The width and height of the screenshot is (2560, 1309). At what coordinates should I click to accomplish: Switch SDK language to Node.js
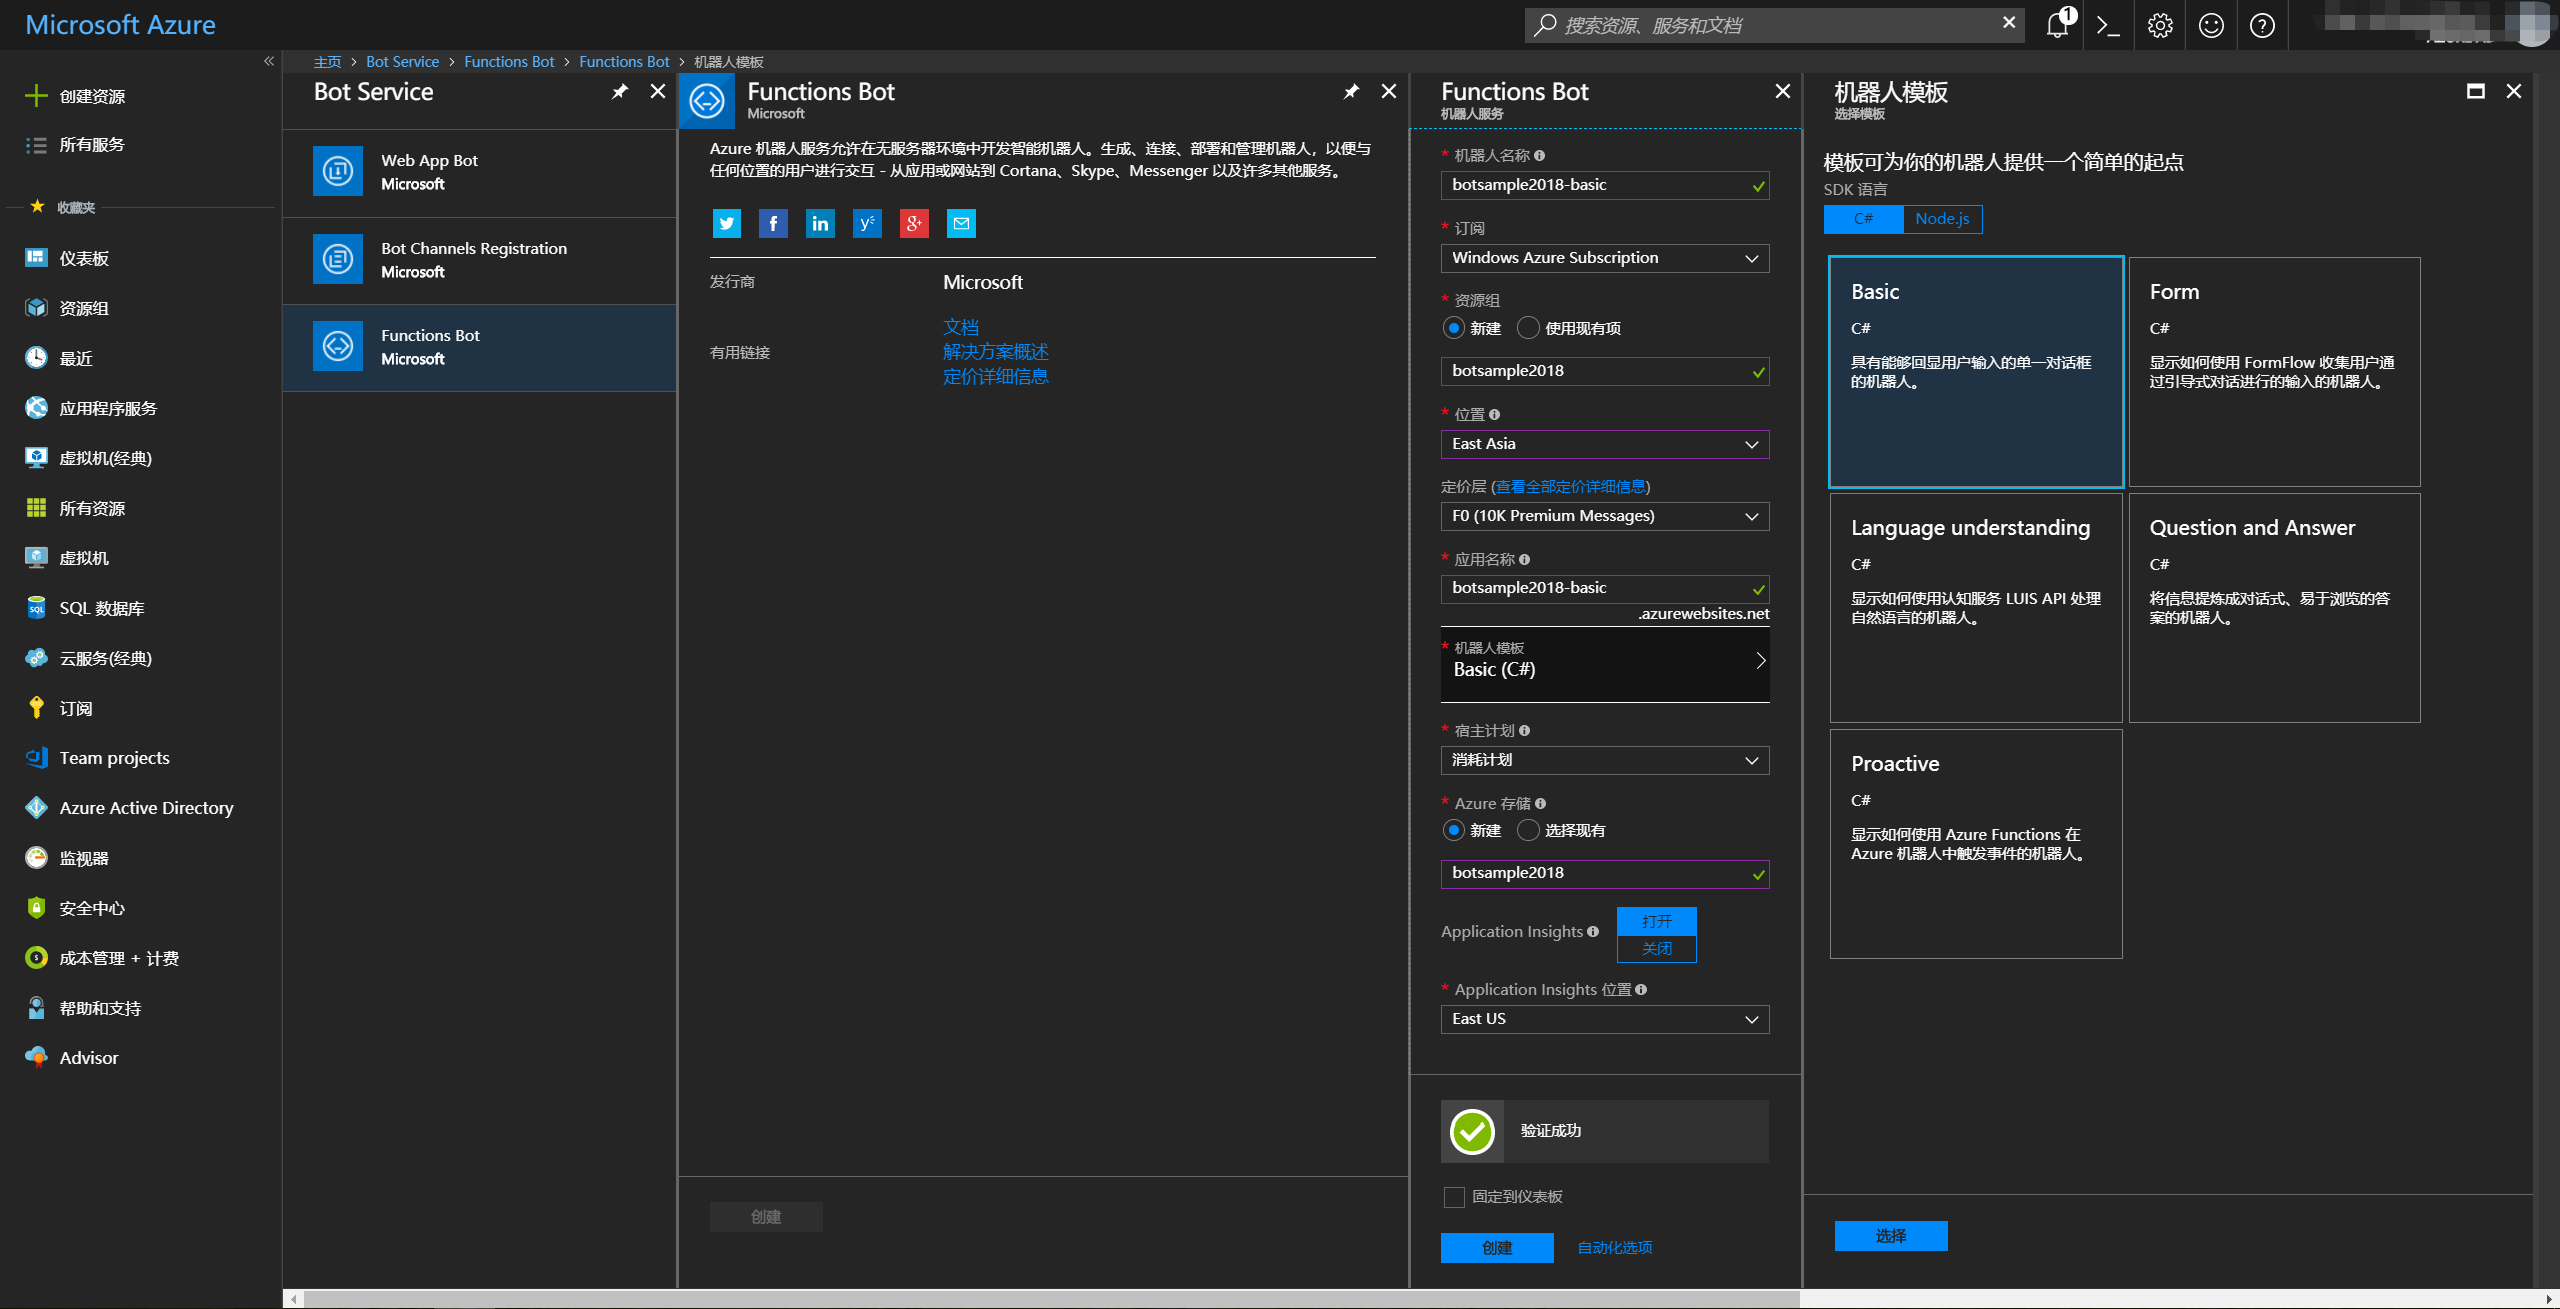(x=1942, y=219)
